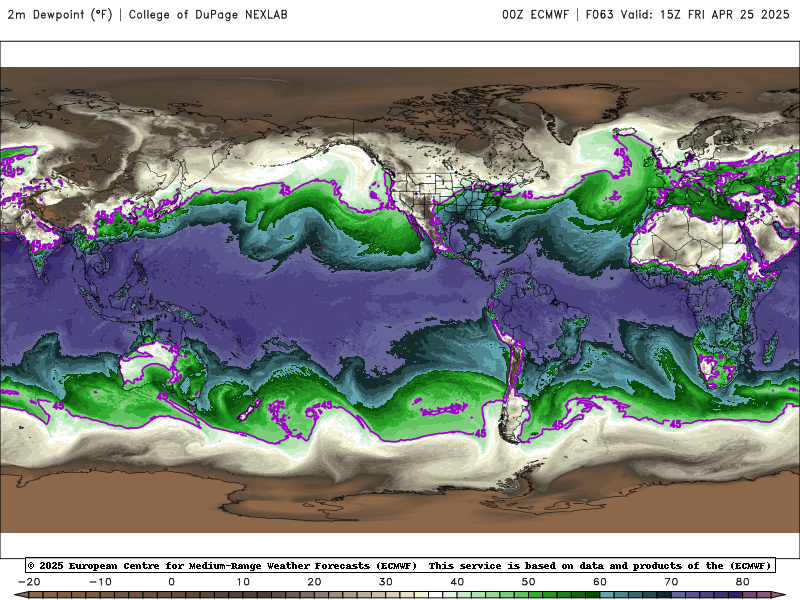
Task: Click the 70 color scale label
Action: (671, 582)
